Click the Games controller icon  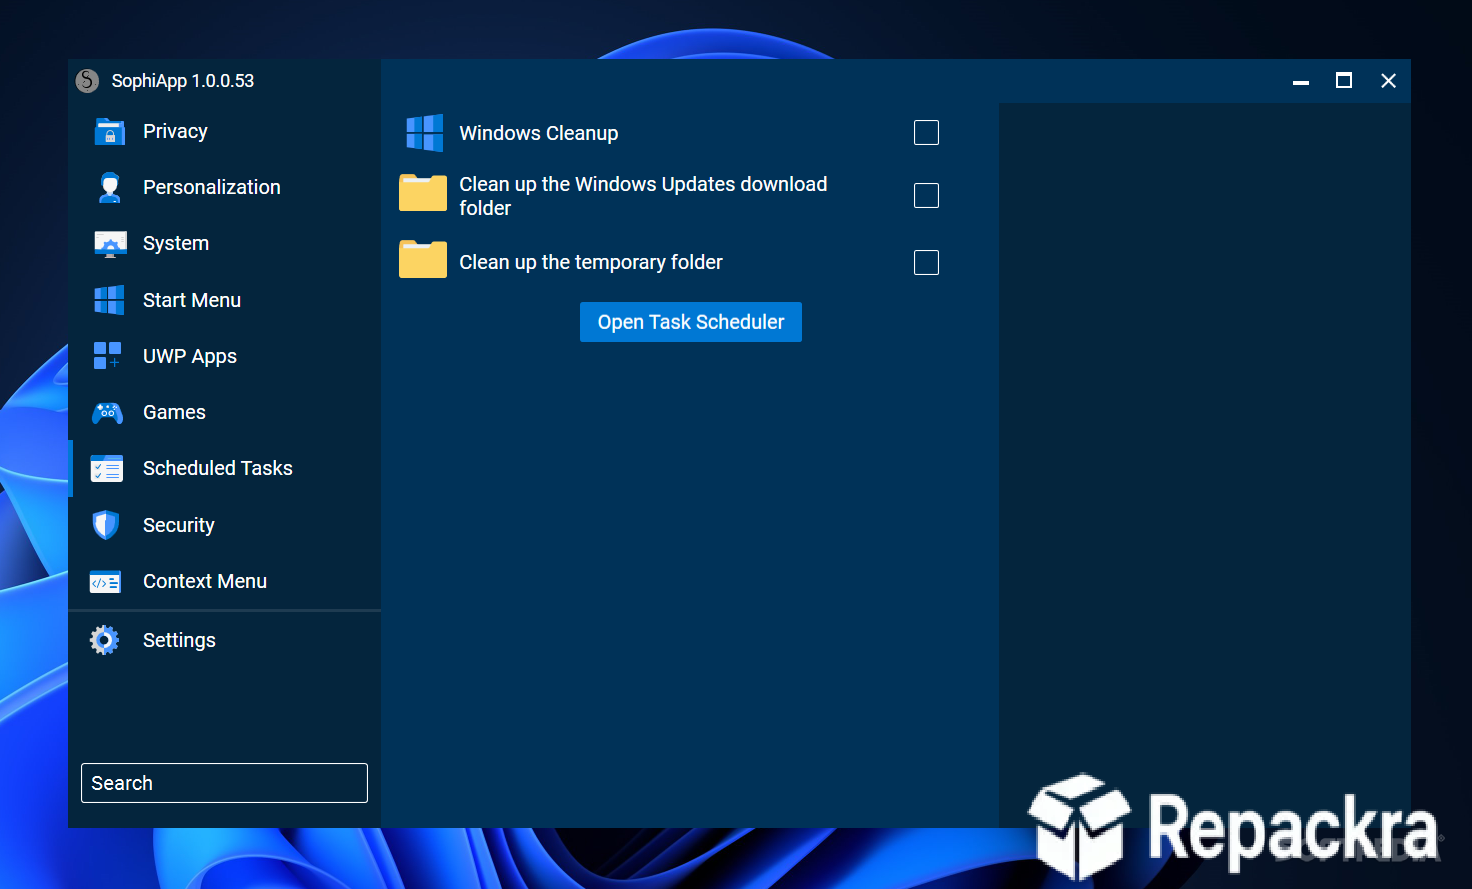[108, 412]
